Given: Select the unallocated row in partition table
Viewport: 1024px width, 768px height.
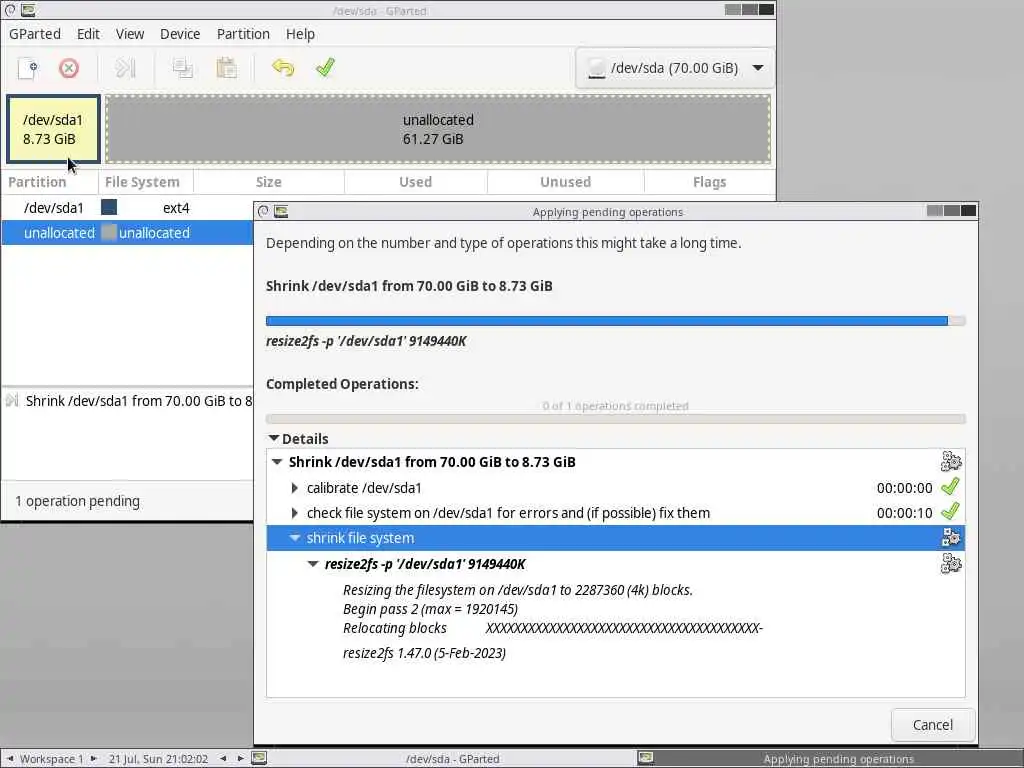Looking at the screenshot, I should (x=127, y=232).
